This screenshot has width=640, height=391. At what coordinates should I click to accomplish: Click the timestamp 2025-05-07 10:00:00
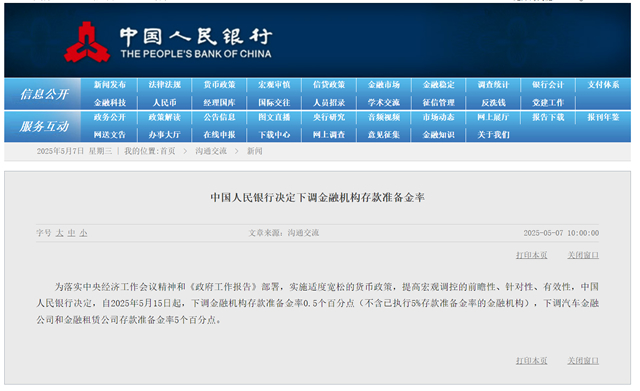[x=561, y=233]
